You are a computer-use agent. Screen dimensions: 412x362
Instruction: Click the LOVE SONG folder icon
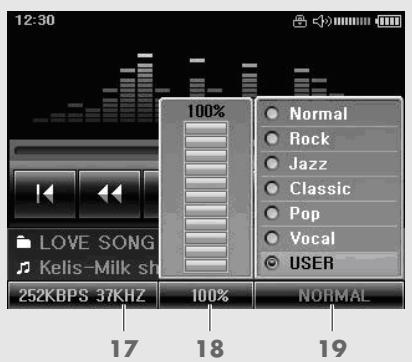(24, 242)
